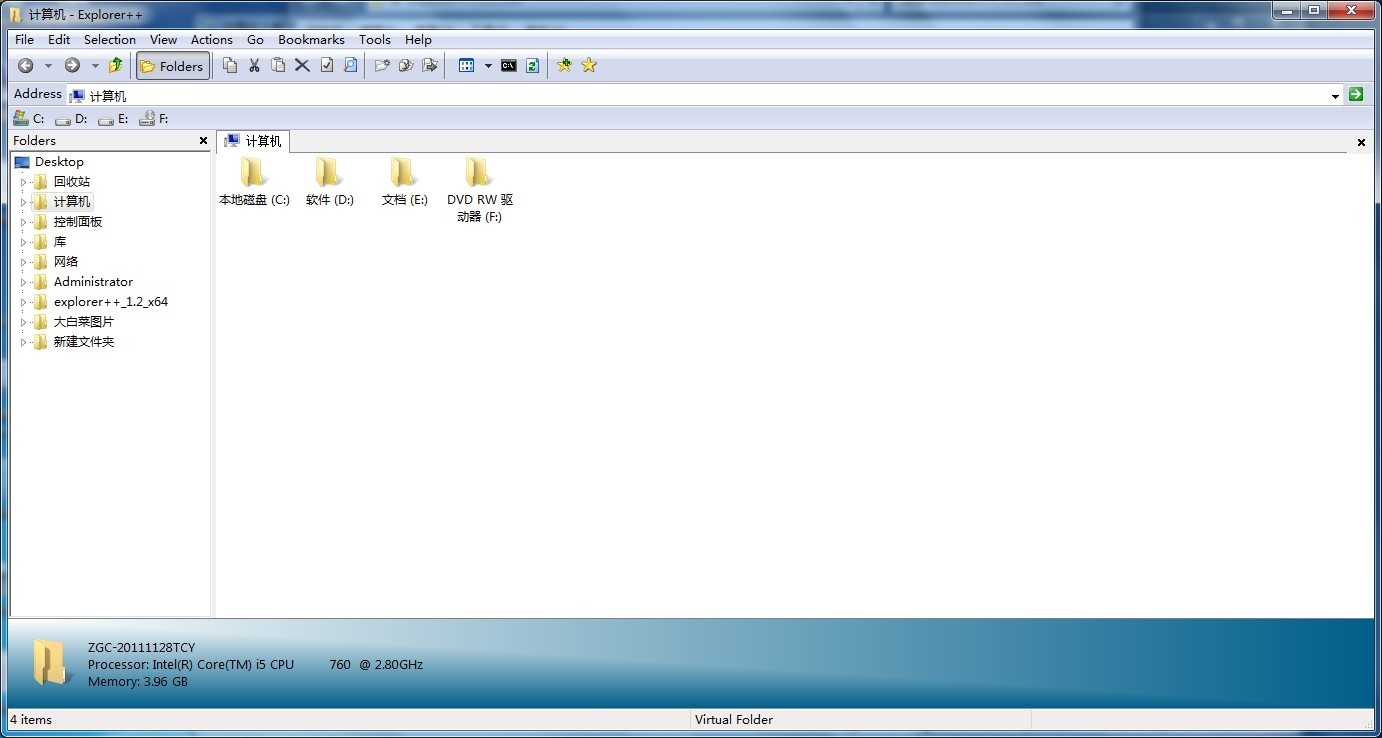Select the 计算机 tab
The height and width of the screenshot is (738, 1382).
tap(254, 141)
